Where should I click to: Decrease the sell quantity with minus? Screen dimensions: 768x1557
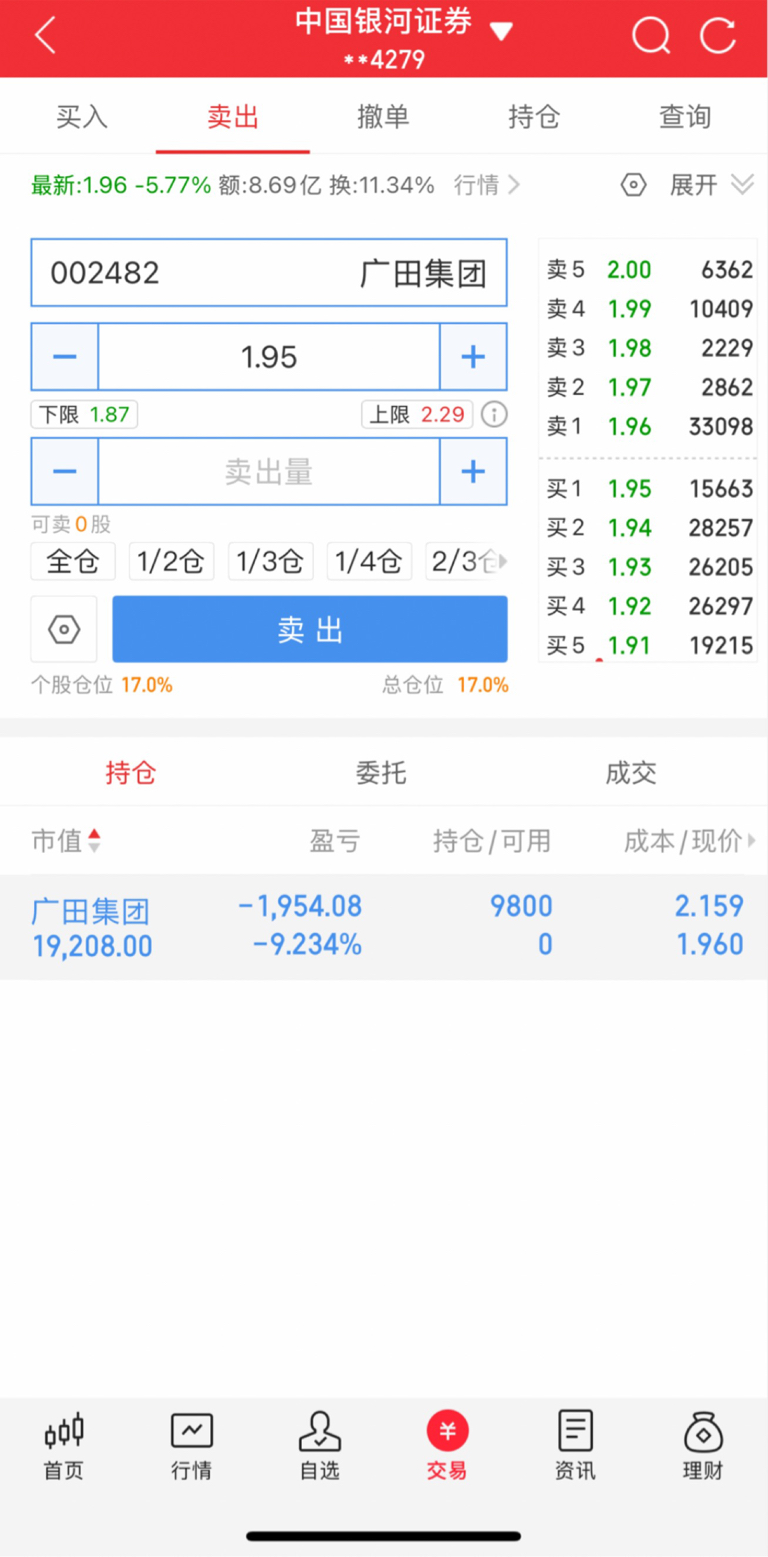coord(65,471)
